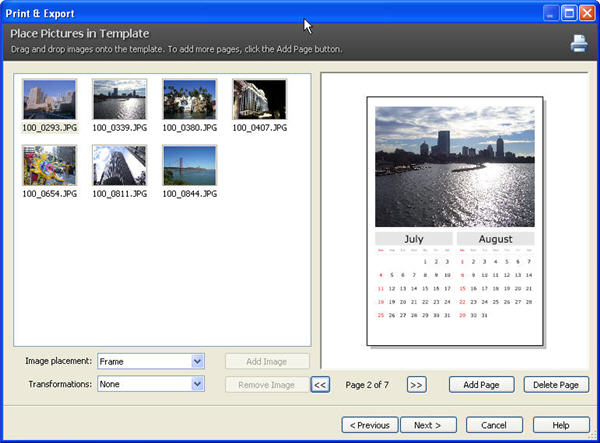Click the Delete Page button
Viewport: 600px width, 443px height.
pyautogui.click(x=556, y=385)
